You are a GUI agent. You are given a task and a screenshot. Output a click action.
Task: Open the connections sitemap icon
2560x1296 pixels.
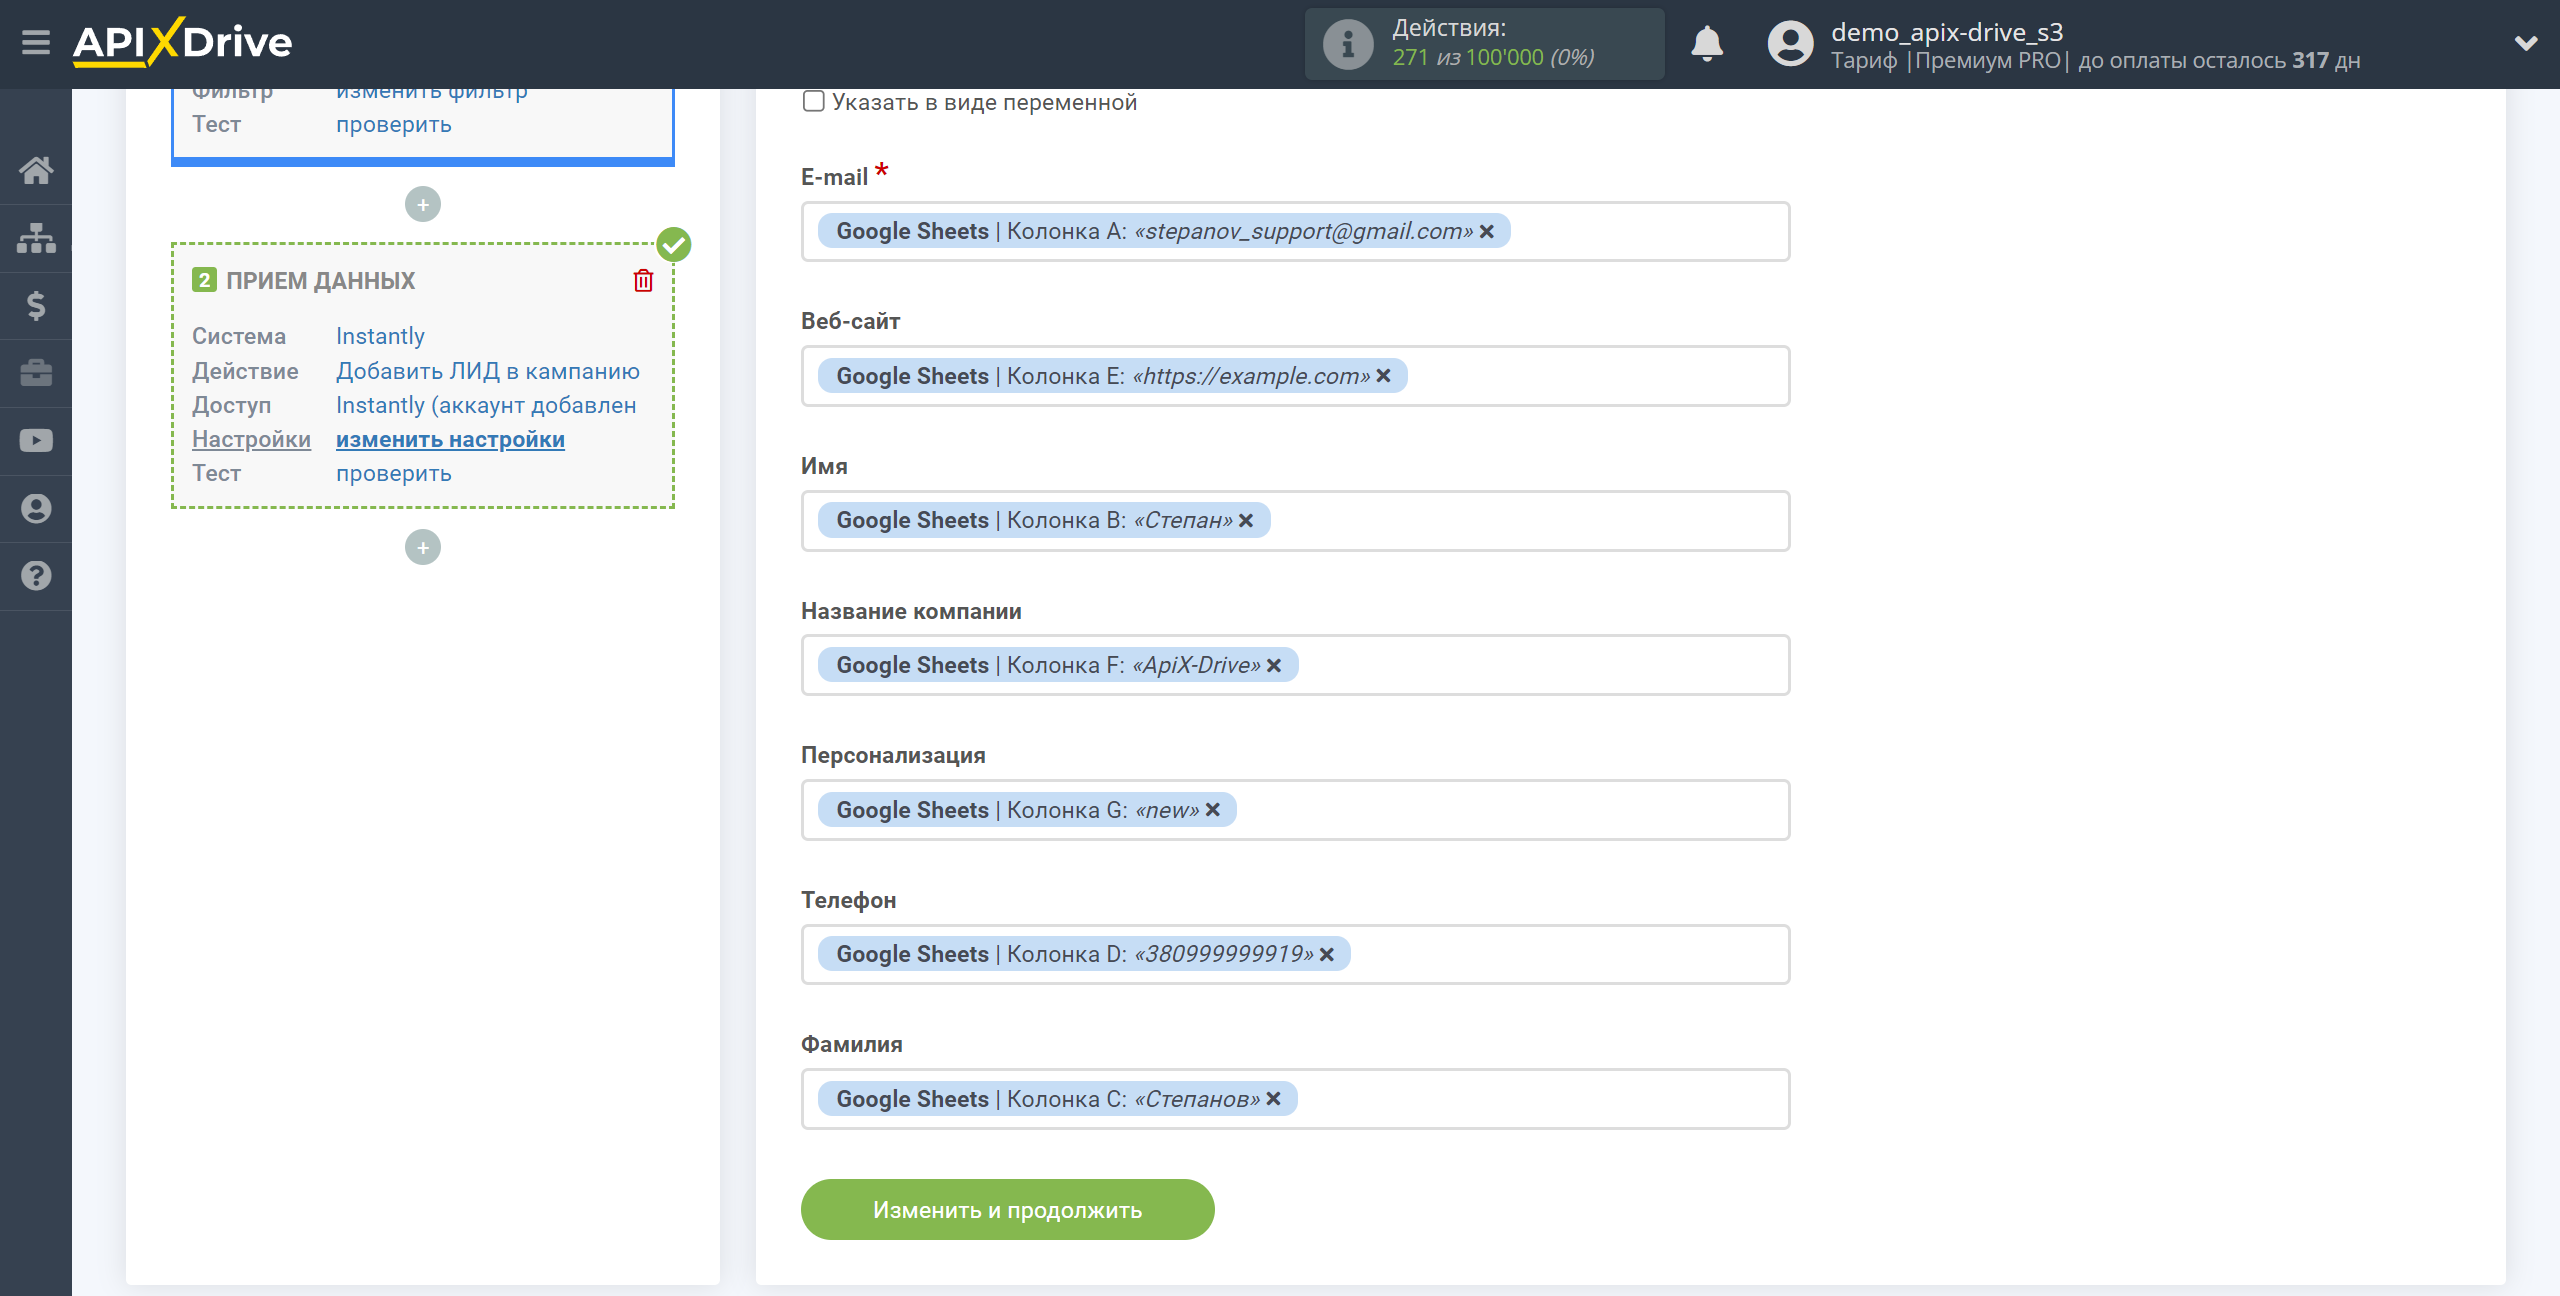(x=36, y=238)
